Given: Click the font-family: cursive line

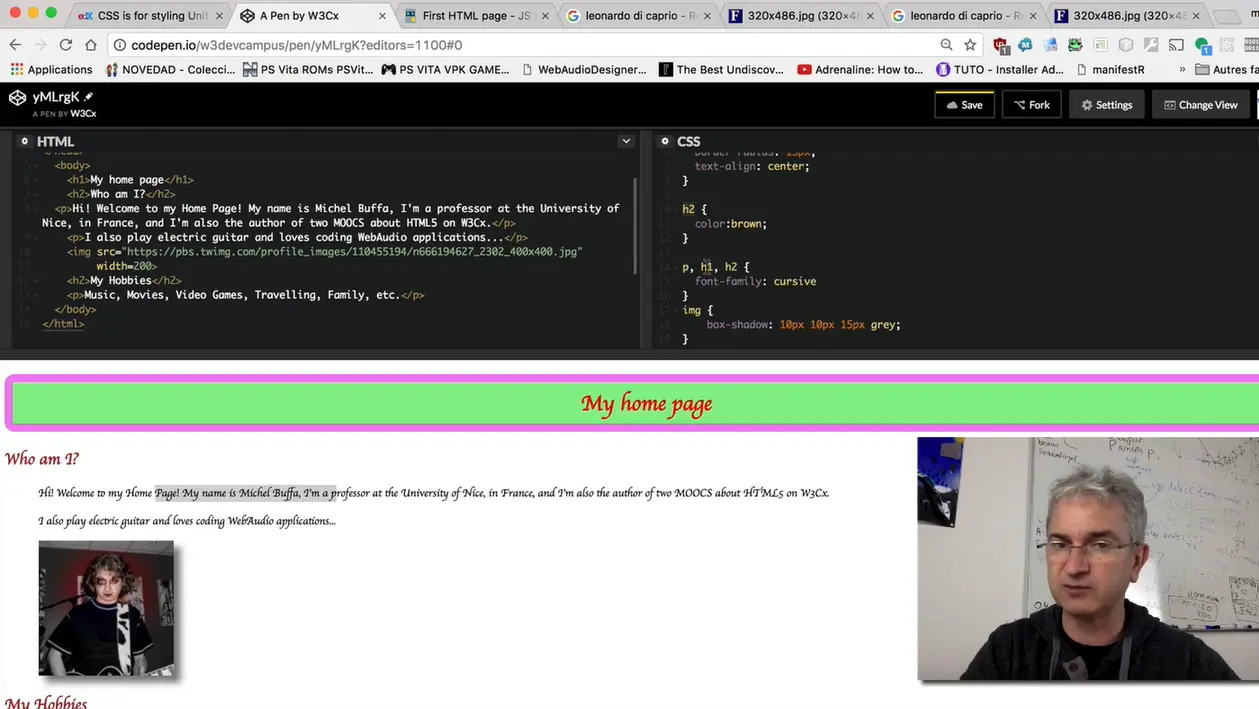Looking at the screenshot, I should pyautogui.click(x=755, y=281).
